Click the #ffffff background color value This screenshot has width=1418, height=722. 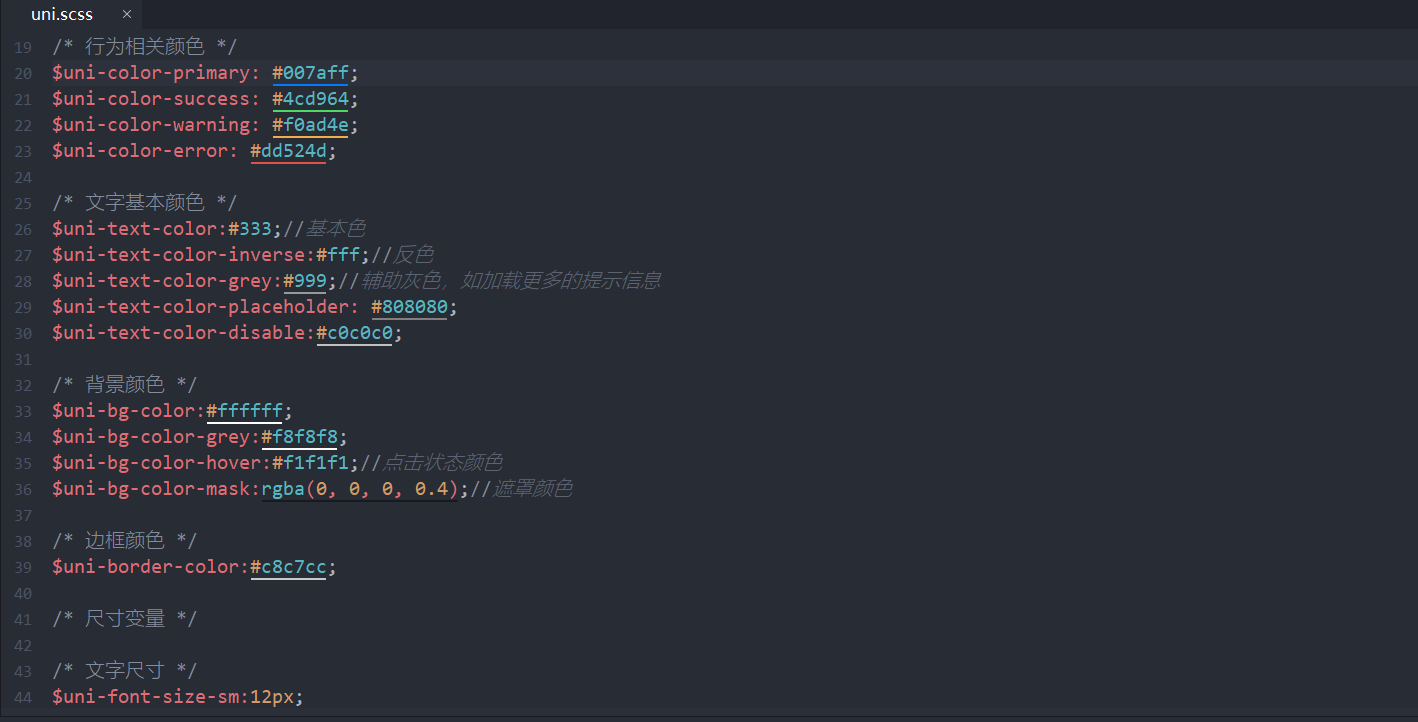pyautogui.click(x=244, y=411)
